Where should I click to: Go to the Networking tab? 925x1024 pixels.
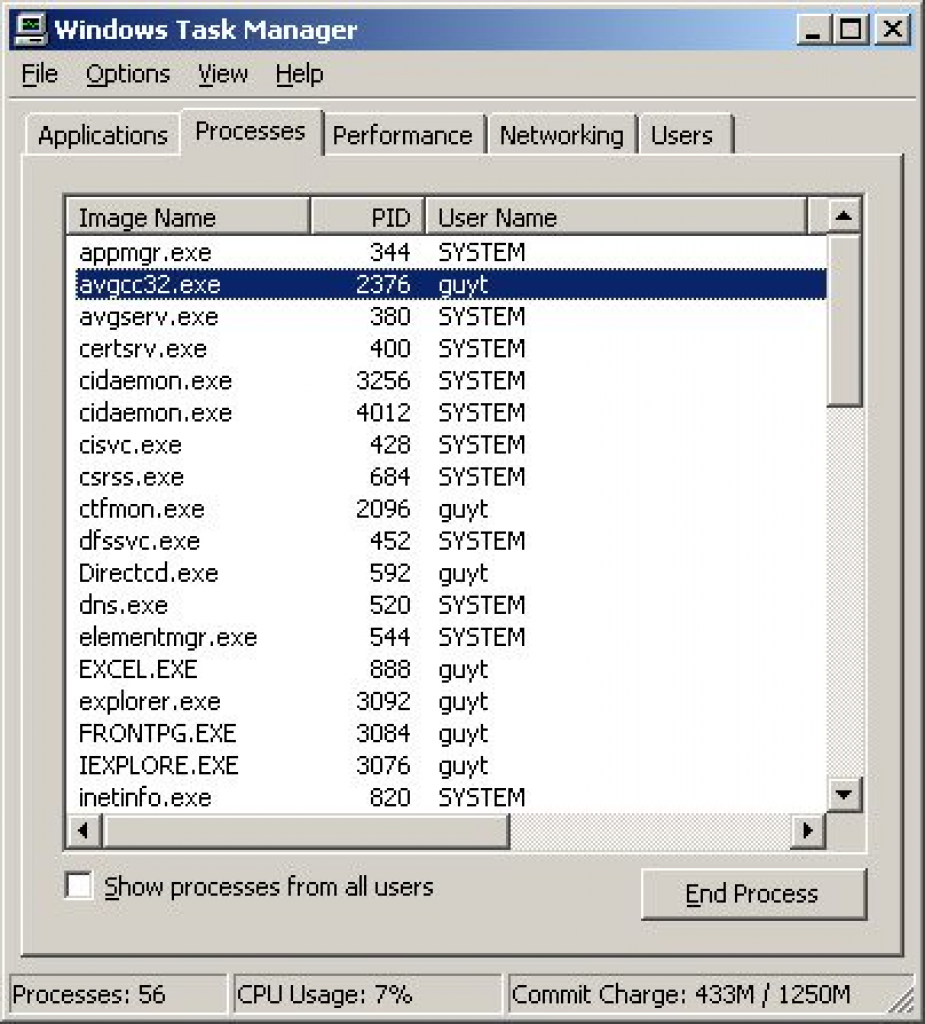click(x=562, y=135)
